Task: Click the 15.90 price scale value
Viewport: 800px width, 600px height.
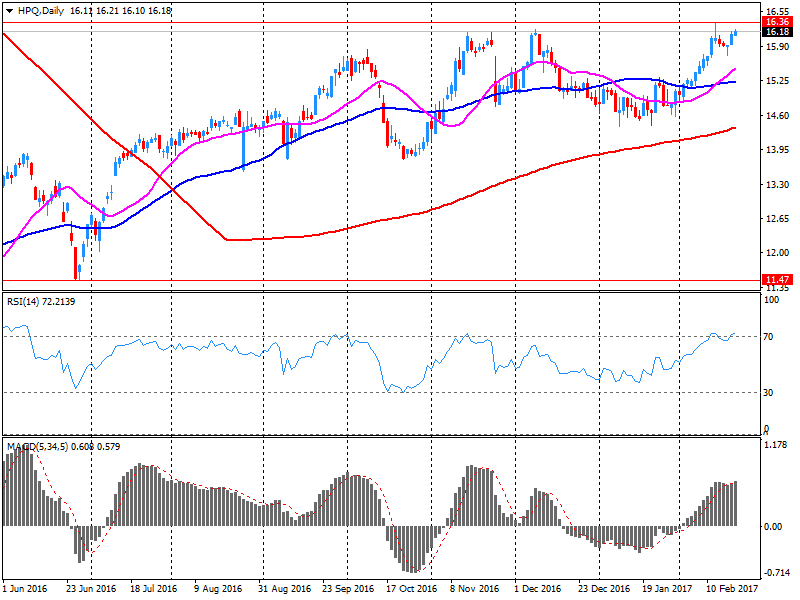Action: pyautogui.click(x=778, y=46)
